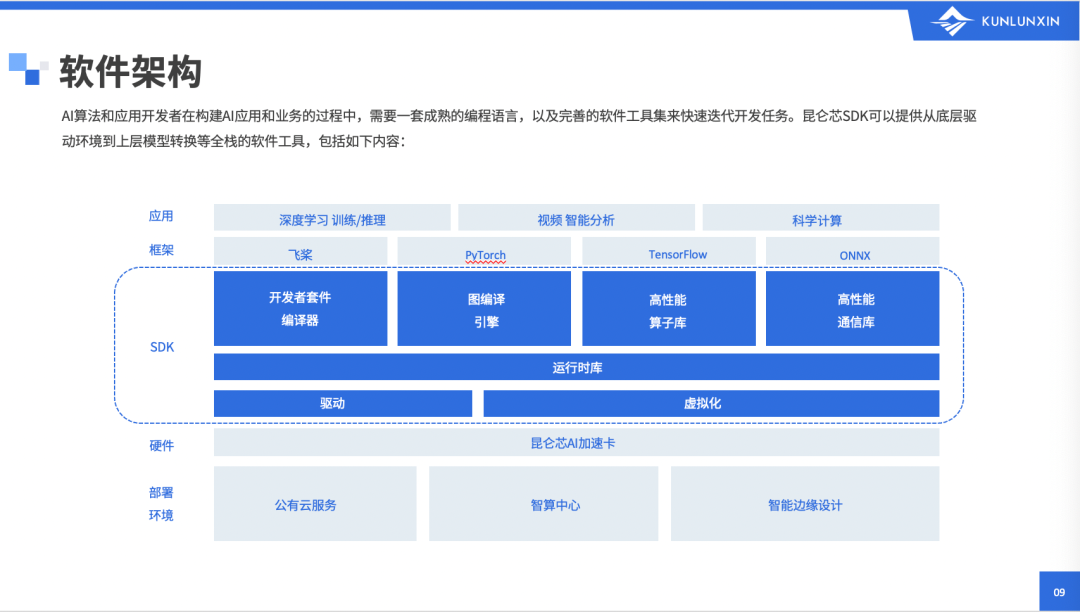Click the KUNLUNXIN brand text
The width and height of the screenshot is (1080, 612).
tap(1020, 21)
